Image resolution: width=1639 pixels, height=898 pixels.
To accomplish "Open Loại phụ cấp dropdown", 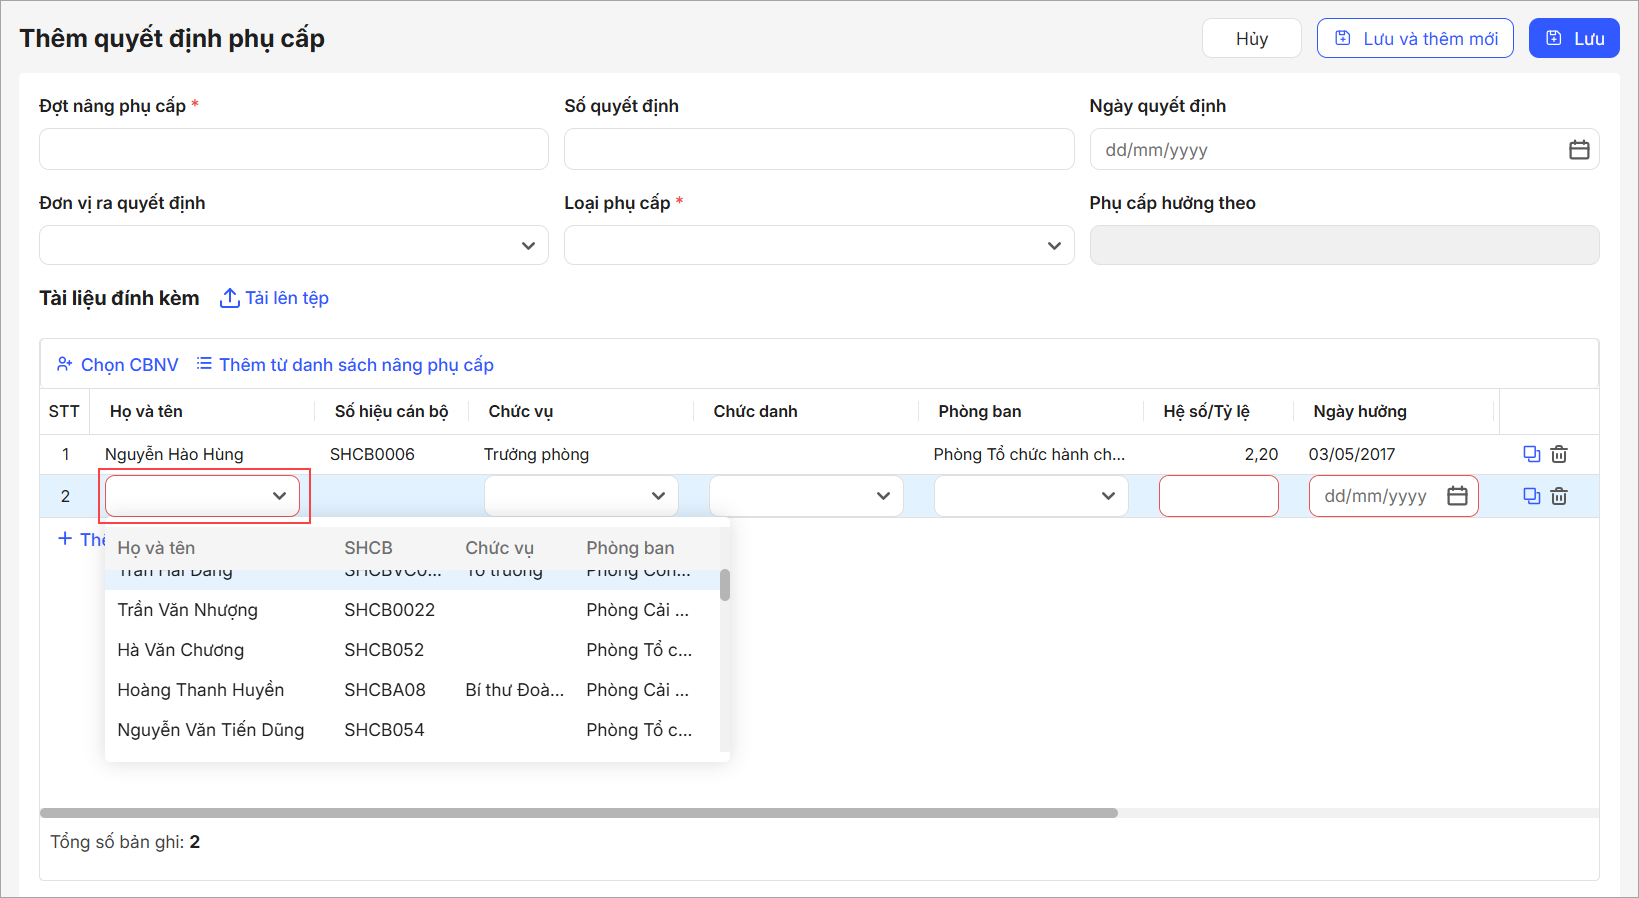I will coord(819,245).
